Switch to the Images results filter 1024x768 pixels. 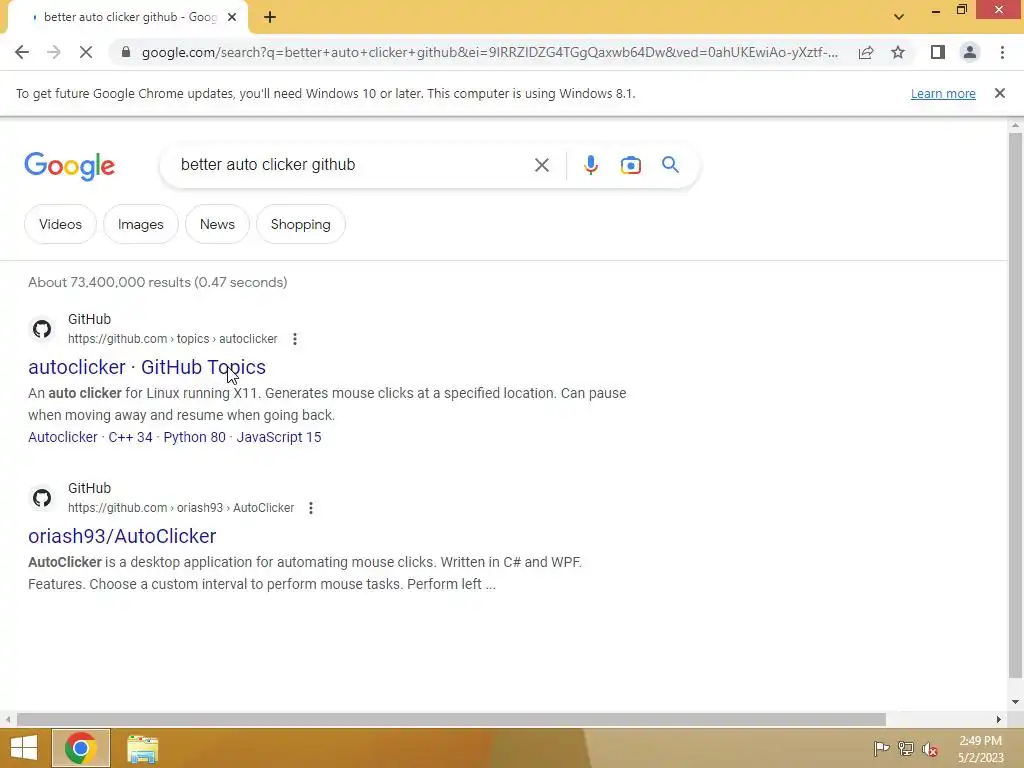[x=140, y=224]
